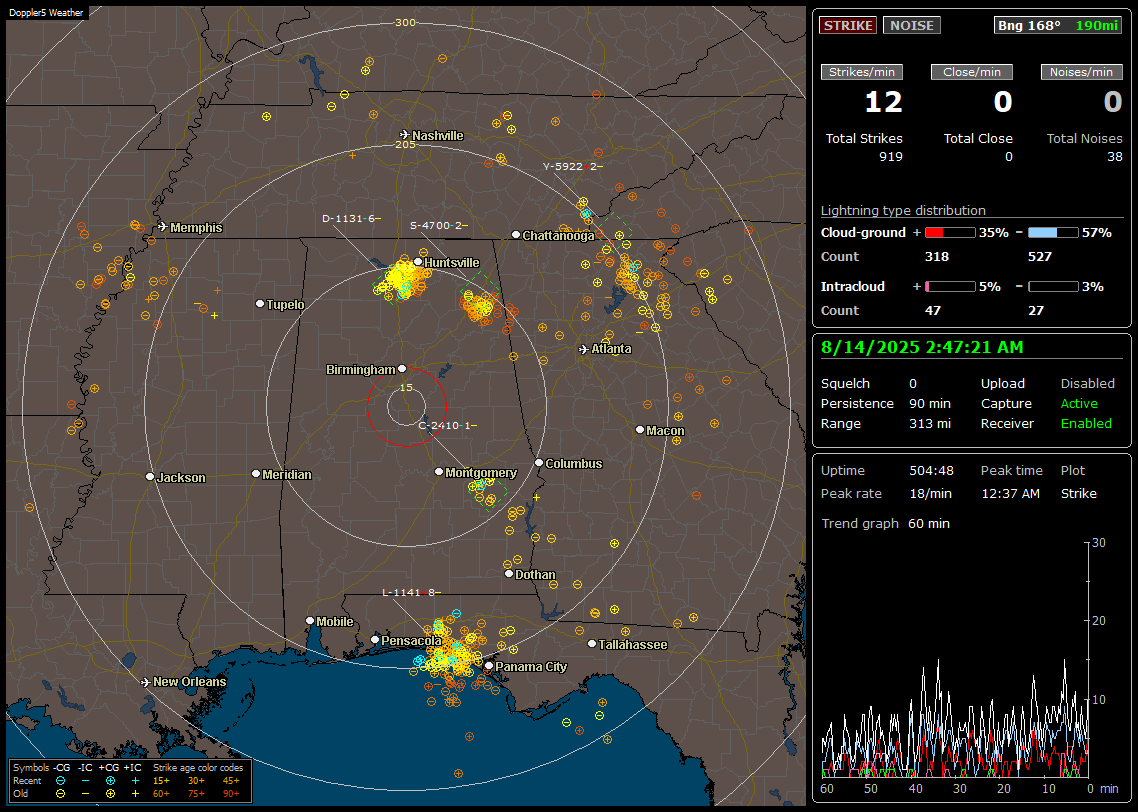The image size is (1138, 812).
Task: Click the Strikes/min label button
Action: tap(861, 72)
